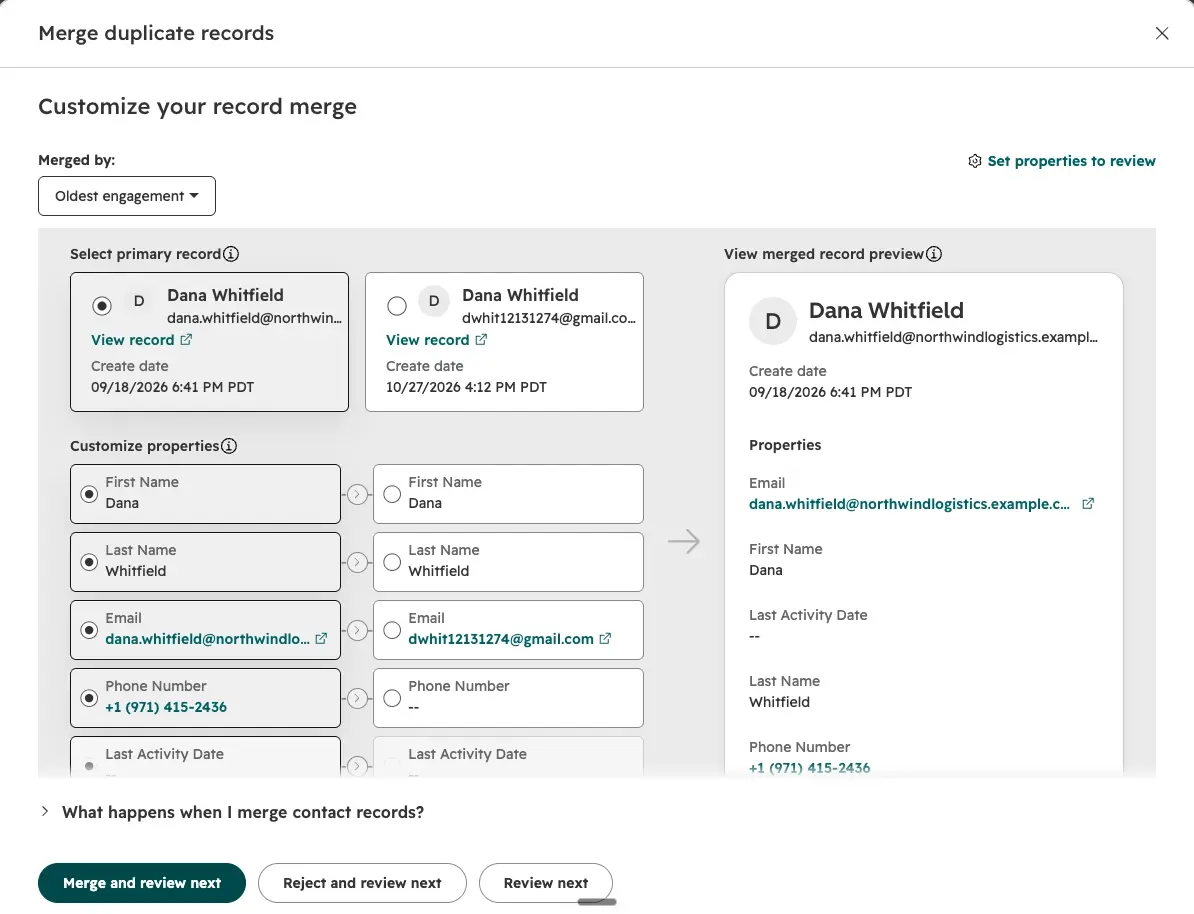Click arrow icon between Email options

pyautogui.click(x=357, y=630)
